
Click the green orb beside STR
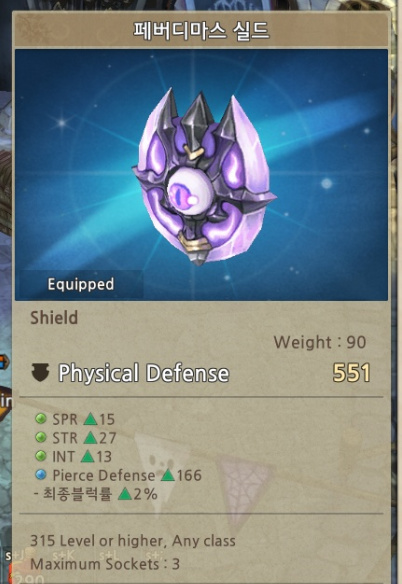pyautogui.click(x=41, y=437)
